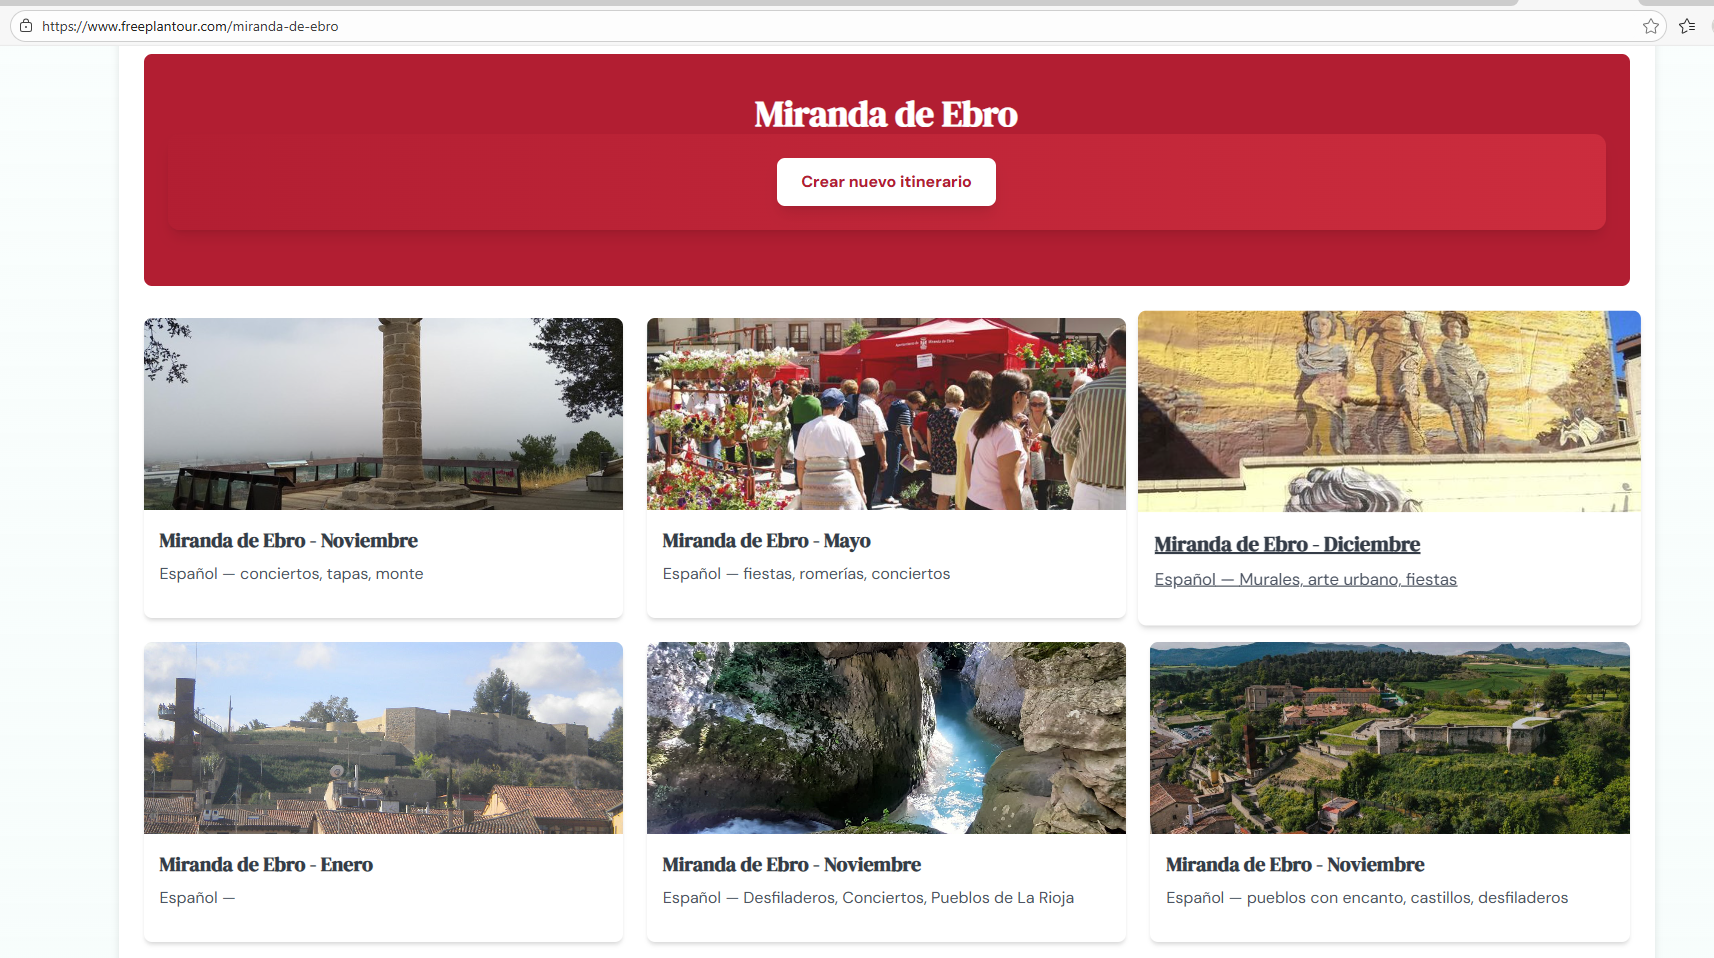Open the rocky gorge waterfall thumbnail
This screenshot has width=1714, height=958.
(886, 738)
